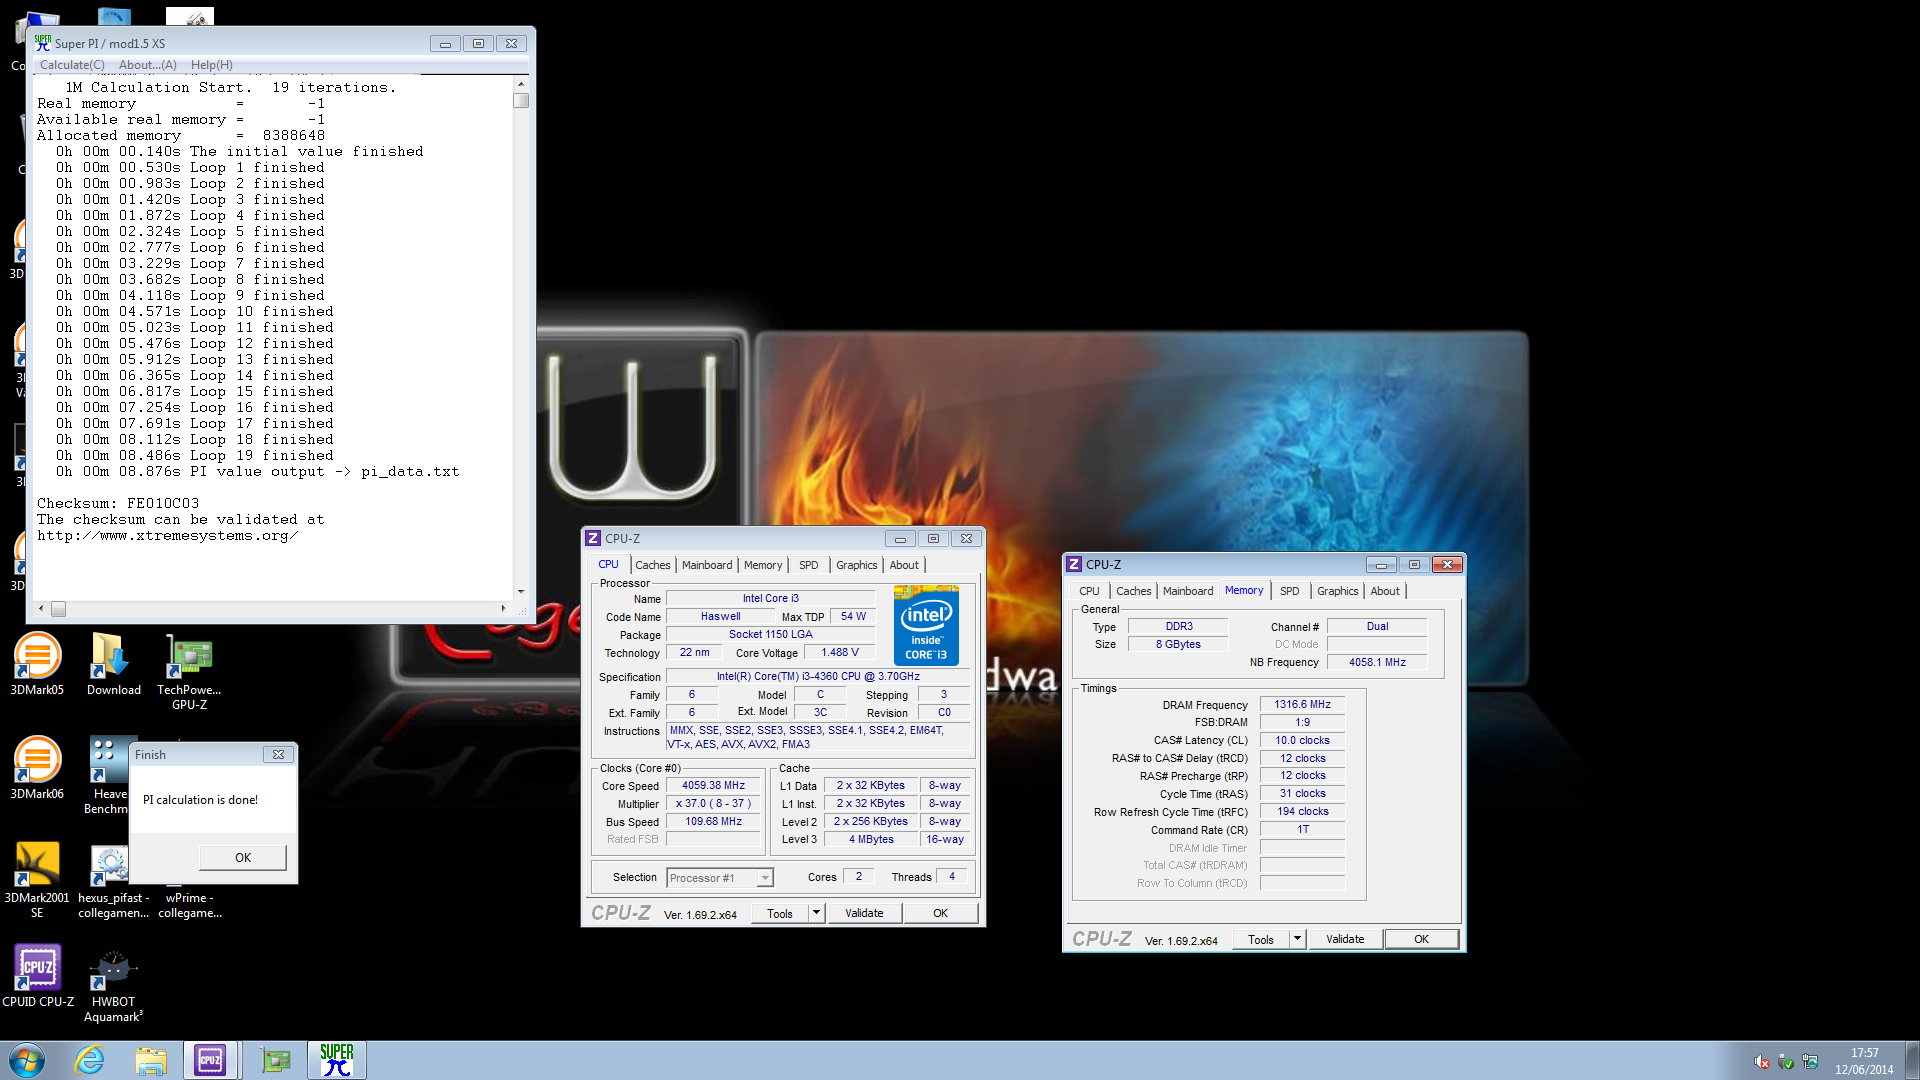Open Help menu in Super PI
The width and height of the screenshot is (1920, 1080).
tap(212, 65)
